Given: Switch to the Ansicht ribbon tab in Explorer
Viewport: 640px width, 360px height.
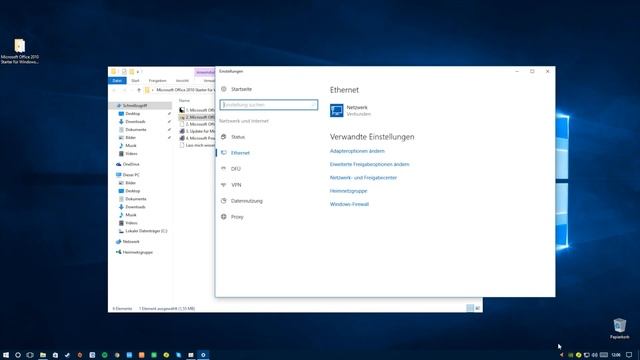Looking at the screenshot, I should [x=182, y=80].
